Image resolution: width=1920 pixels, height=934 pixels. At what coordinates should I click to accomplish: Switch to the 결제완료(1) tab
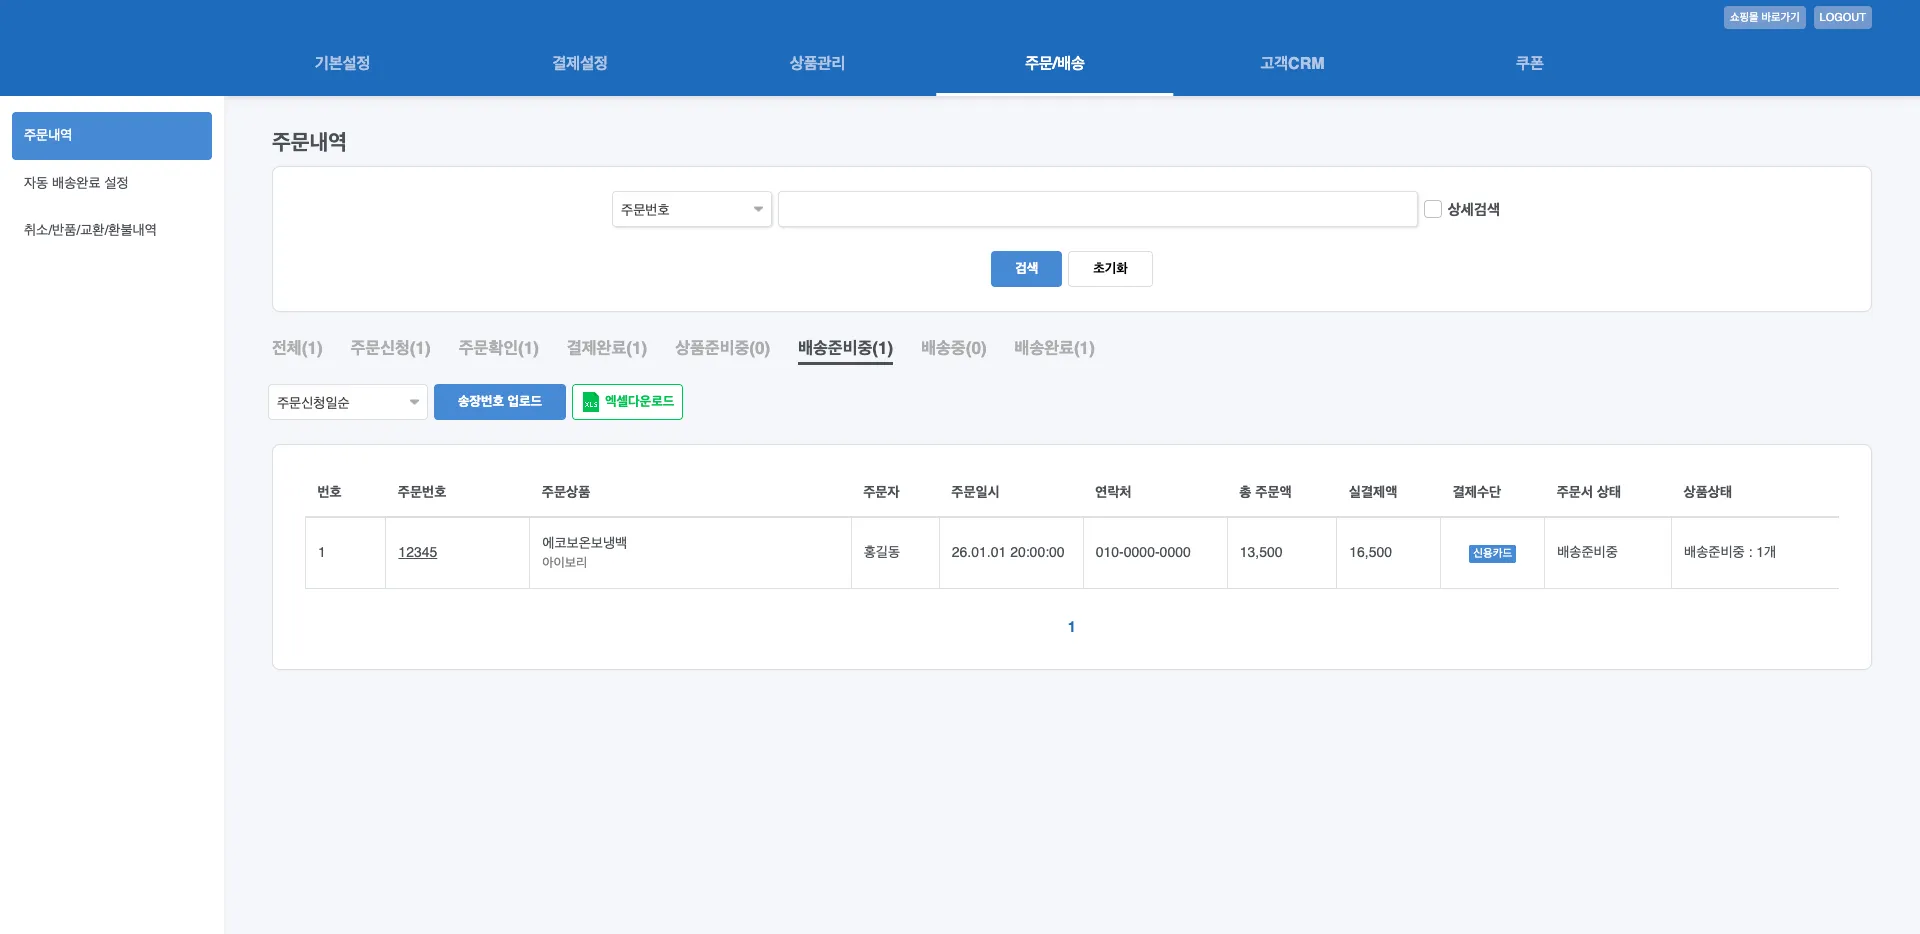606,348
